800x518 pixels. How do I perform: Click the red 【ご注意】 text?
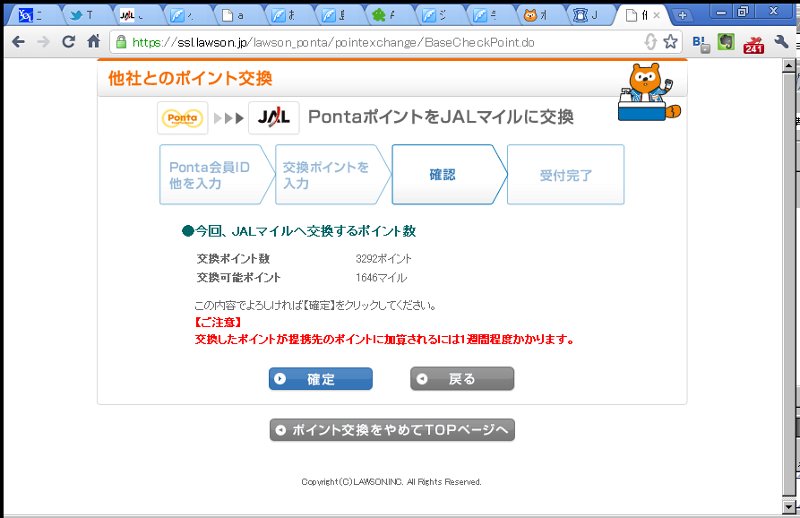[x=218, y=323]
